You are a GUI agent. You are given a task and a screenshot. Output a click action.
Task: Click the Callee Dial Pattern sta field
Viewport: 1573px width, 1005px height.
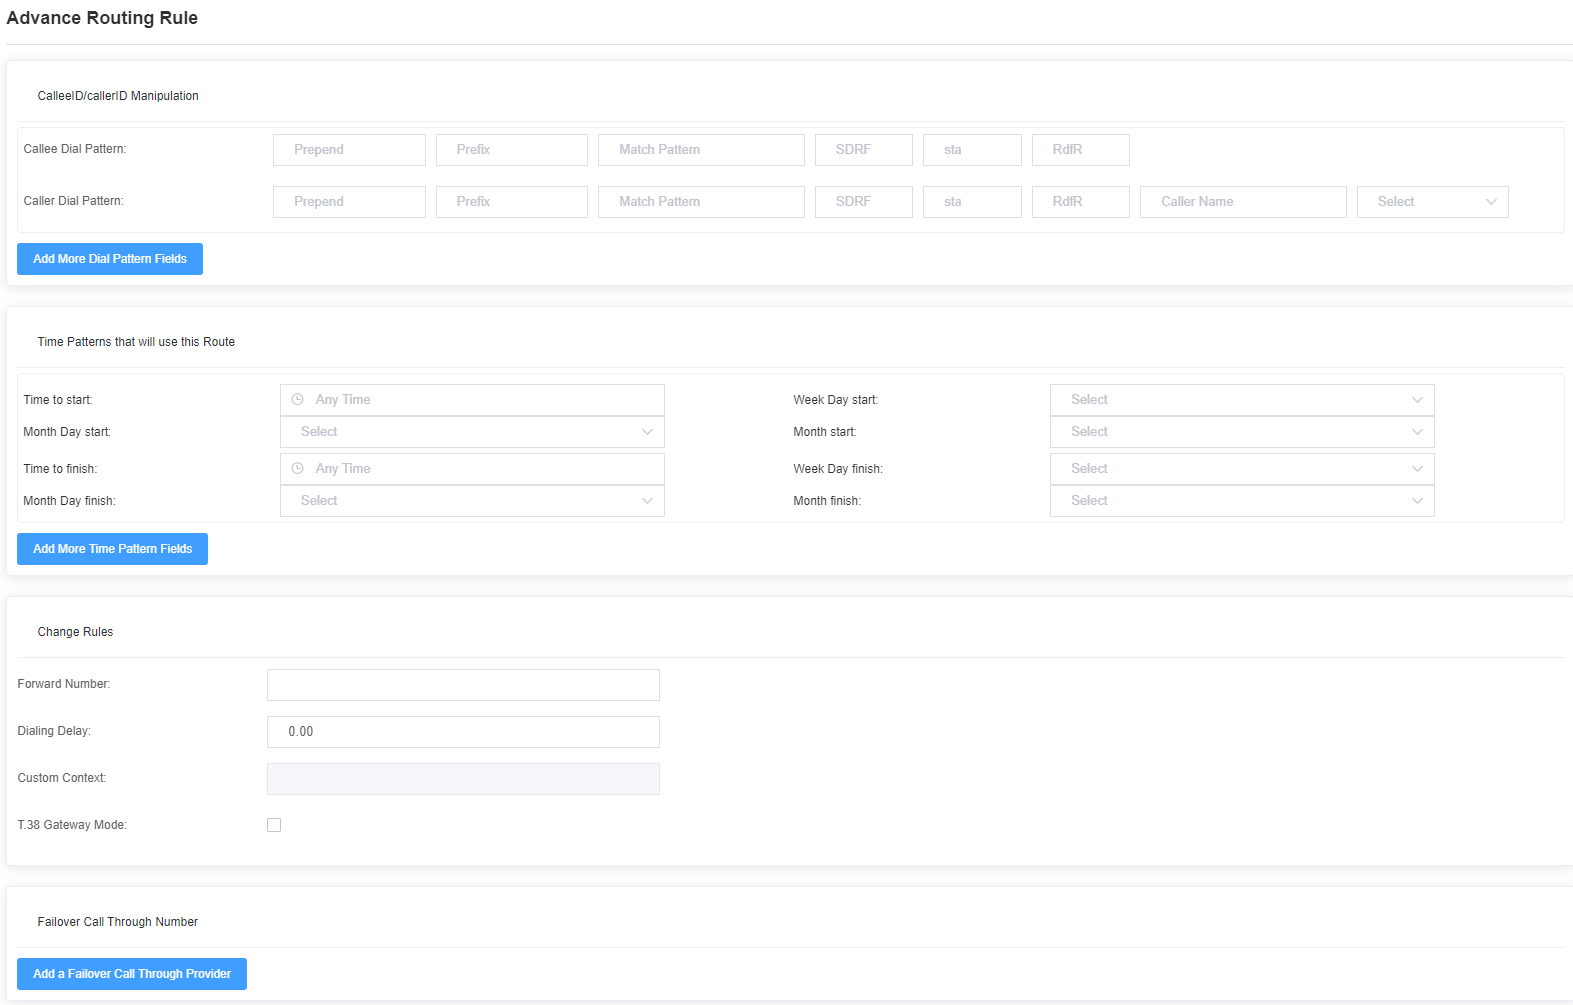point(972,150)
